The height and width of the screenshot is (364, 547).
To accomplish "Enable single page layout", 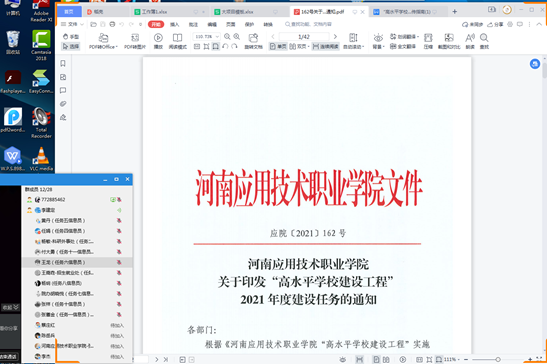I will pyautogui.click(x=278, y=46).
